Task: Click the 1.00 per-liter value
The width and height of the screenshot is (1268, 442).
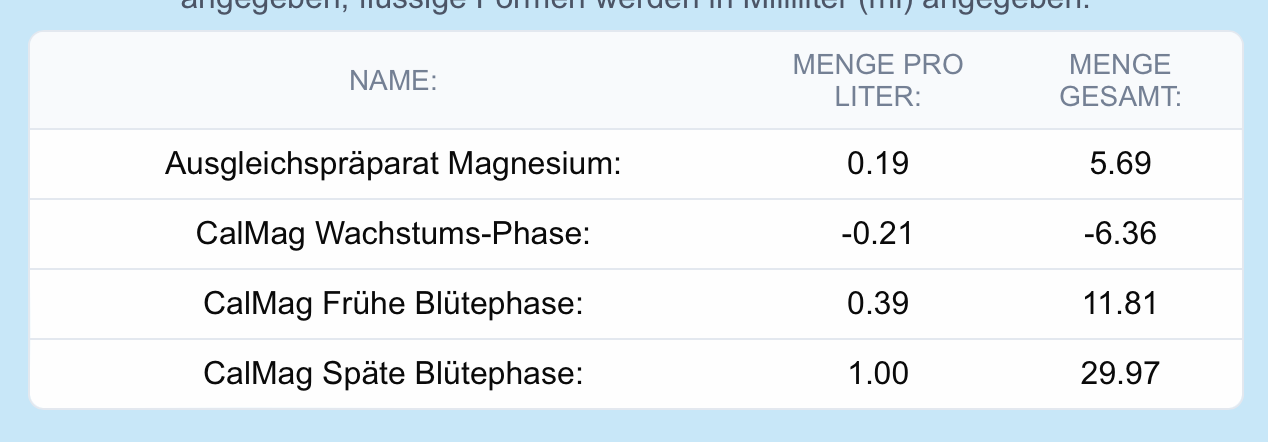Action: click(x=877, y=374)
